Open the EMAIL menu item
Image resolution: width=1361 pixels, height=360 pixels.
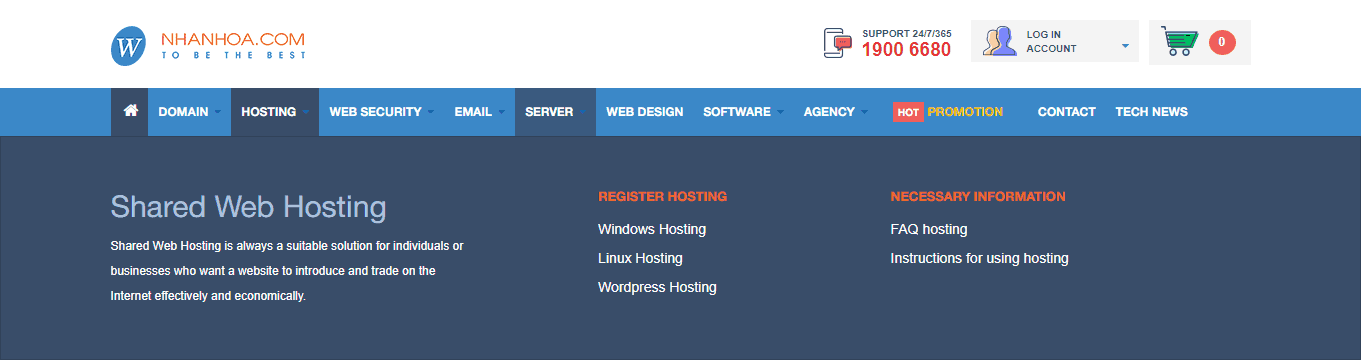pyautogui.click(x=473, y=112)
